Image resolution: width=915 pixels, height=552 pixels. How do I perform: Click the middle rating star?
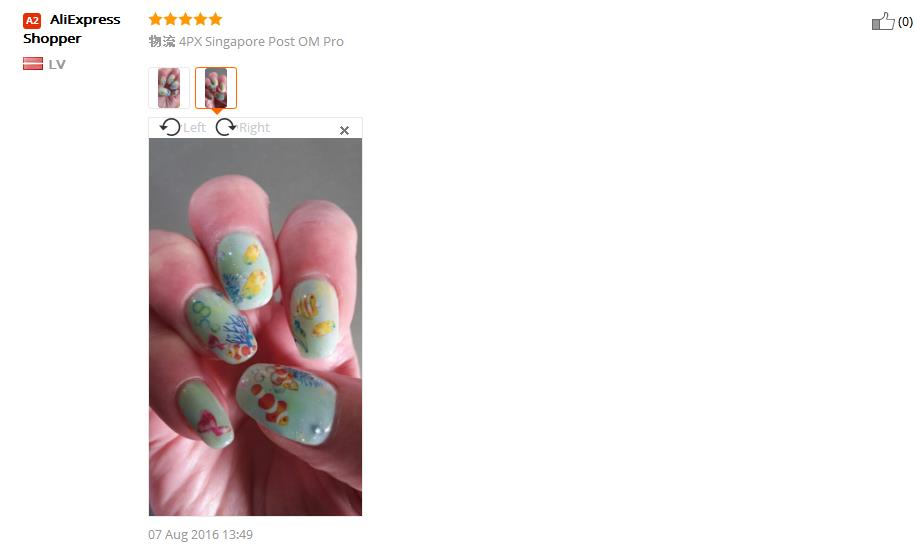(186, 19)
